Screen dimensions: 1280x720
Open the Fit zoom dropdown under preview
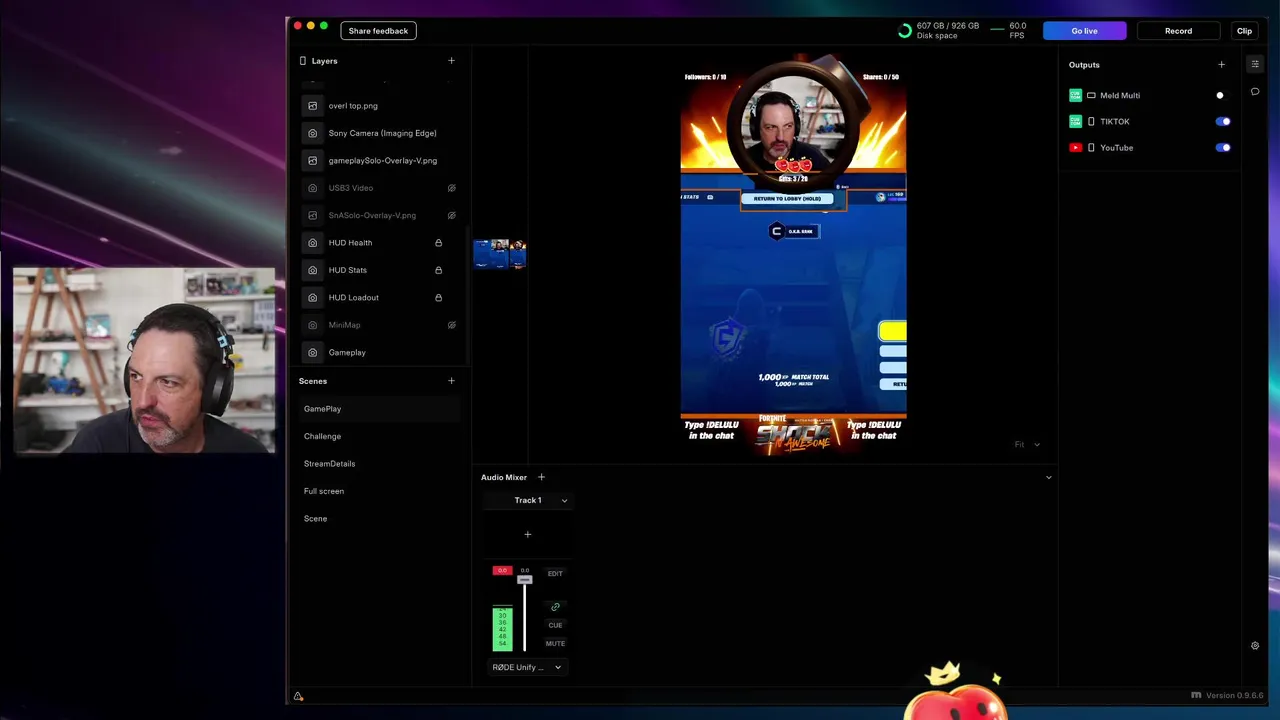point(1027,444)
